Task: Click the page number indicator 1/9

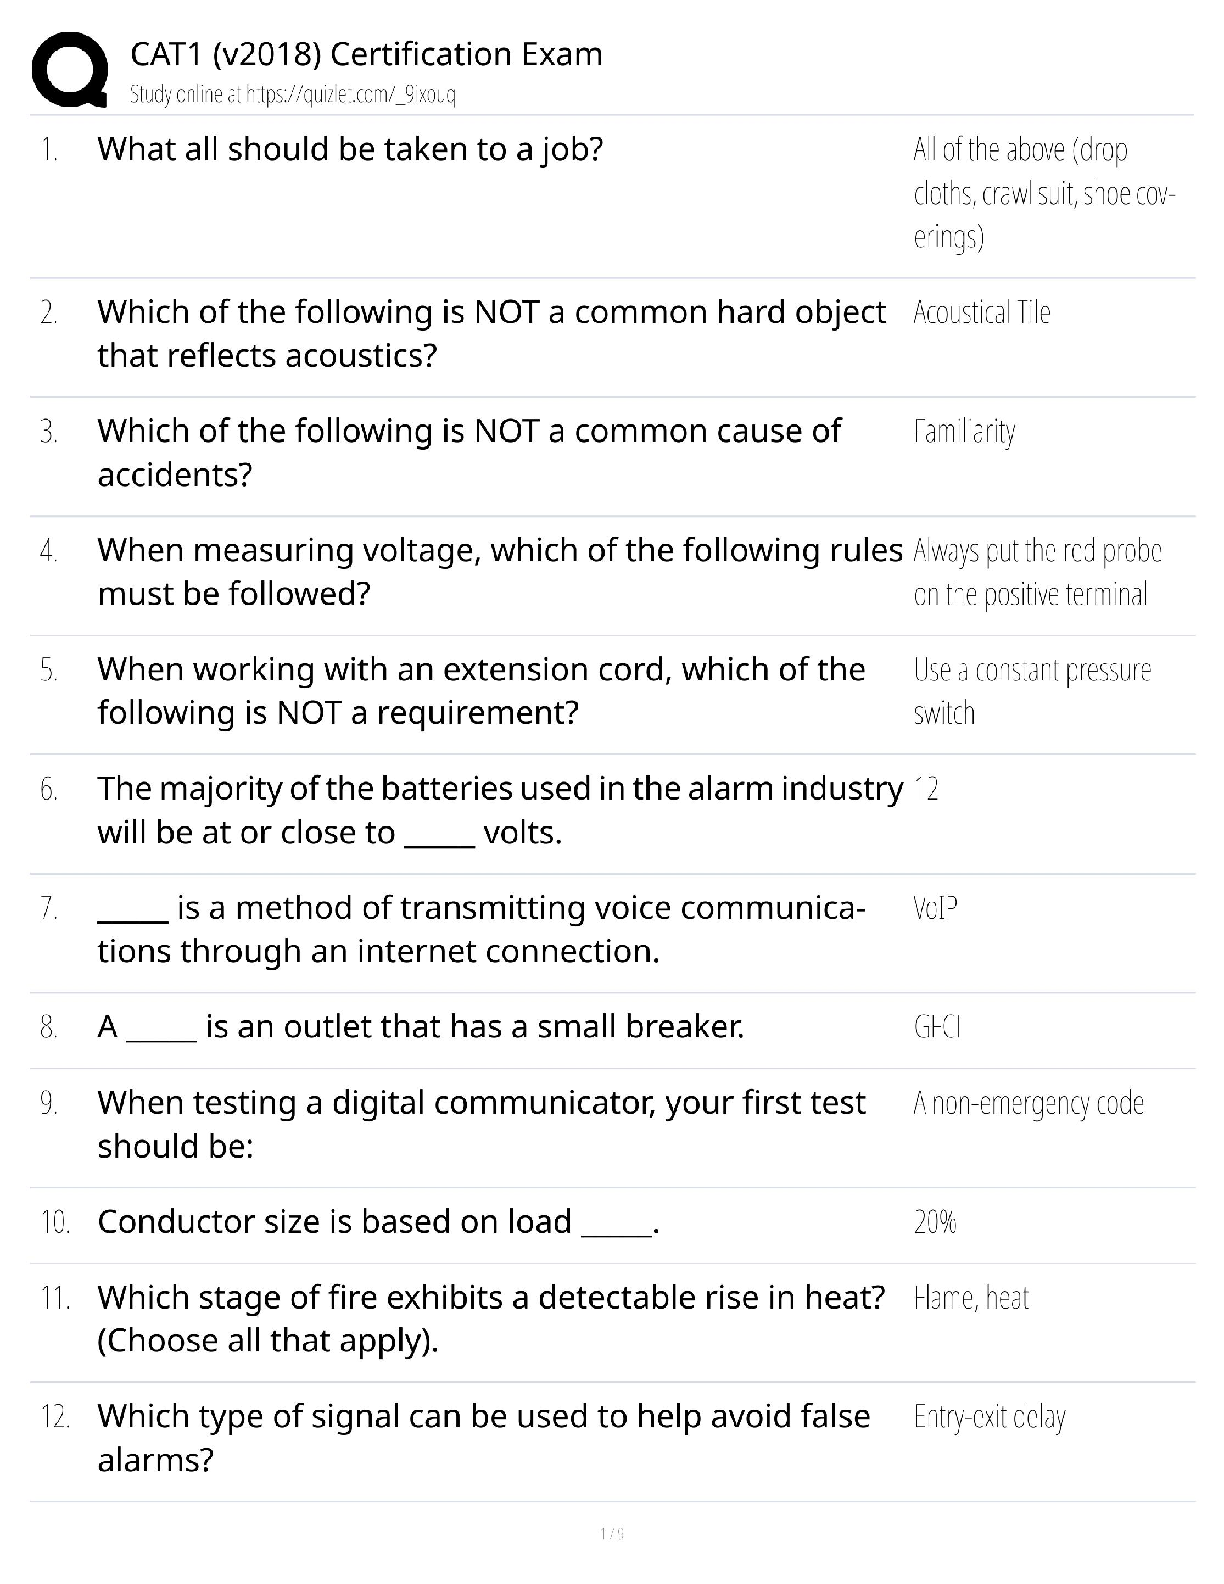Action: pos(611,1533)
